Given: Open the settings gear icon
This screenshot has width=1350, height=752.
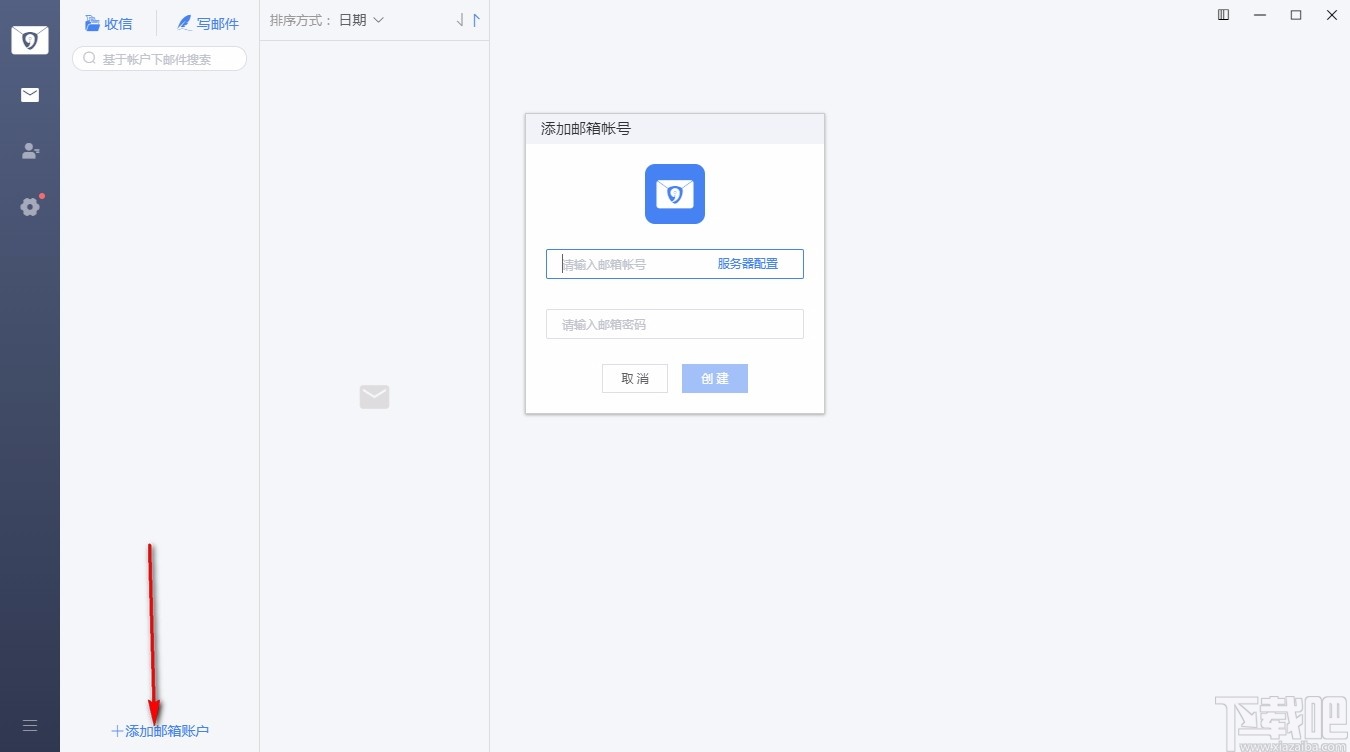Looking at the screenshot, I should coord(31,206).
